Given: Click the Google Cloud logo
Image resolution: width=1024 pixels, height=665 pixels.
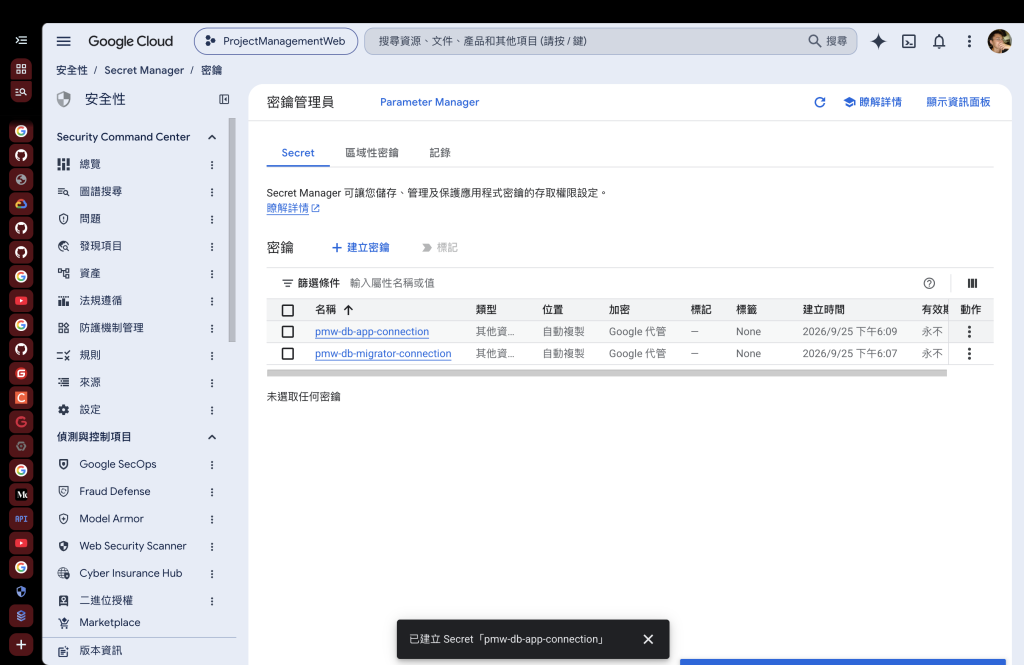Looking at the screenshot, I should [x=131, y=41].
